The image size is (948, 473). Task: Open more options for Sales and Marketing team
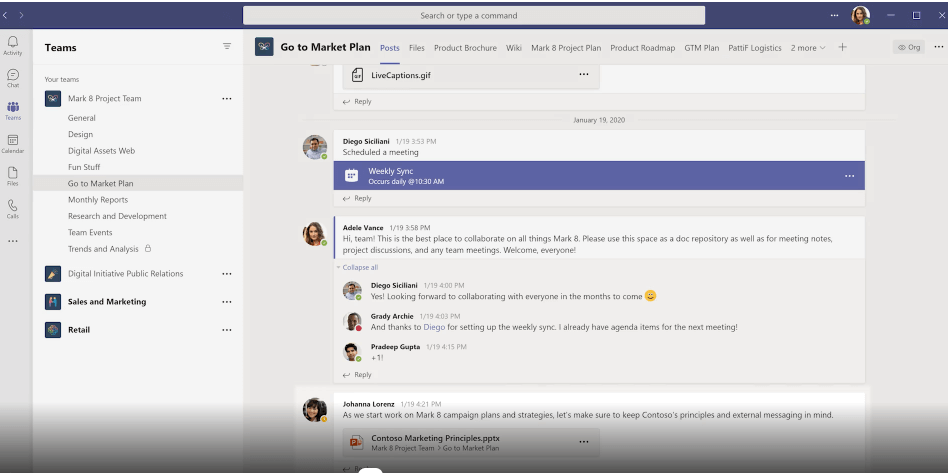click(x=227, y=302)
